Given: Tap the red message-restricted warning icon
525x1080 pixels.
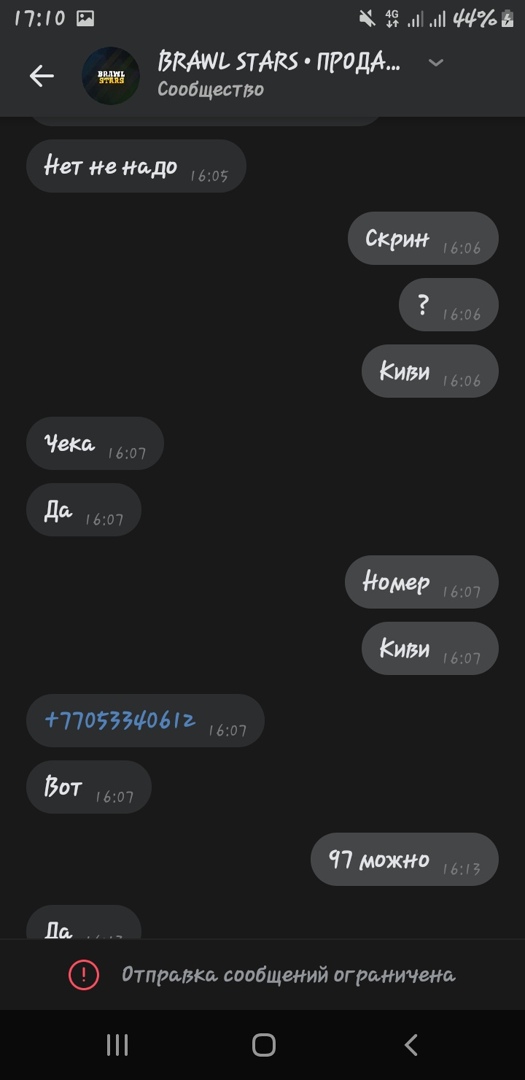Looking at the screenshot, I should coord(84,975).
